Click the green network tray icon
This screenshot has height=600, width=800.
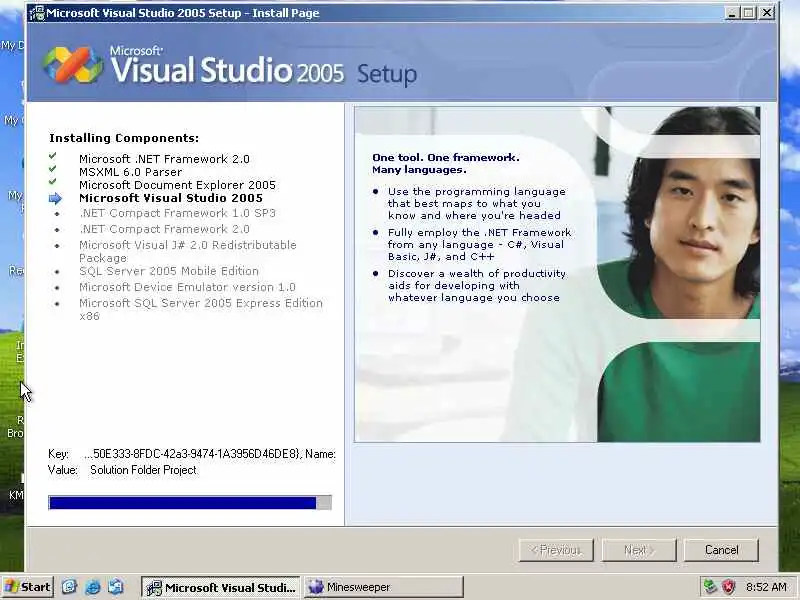pos(710,587)
